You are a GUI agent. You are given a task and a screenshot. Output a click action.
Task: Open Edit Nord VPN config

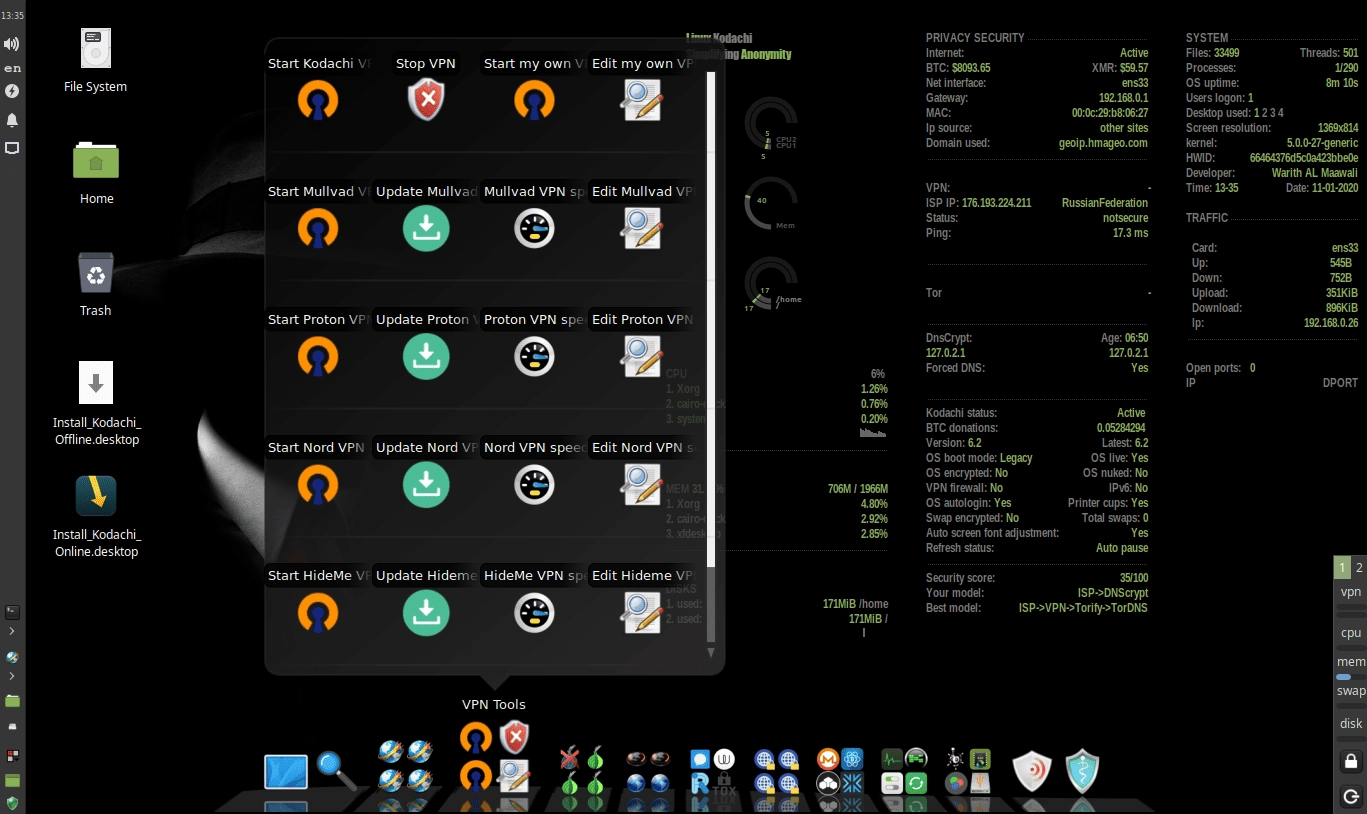pyautogui.click(x=642, y=484)
